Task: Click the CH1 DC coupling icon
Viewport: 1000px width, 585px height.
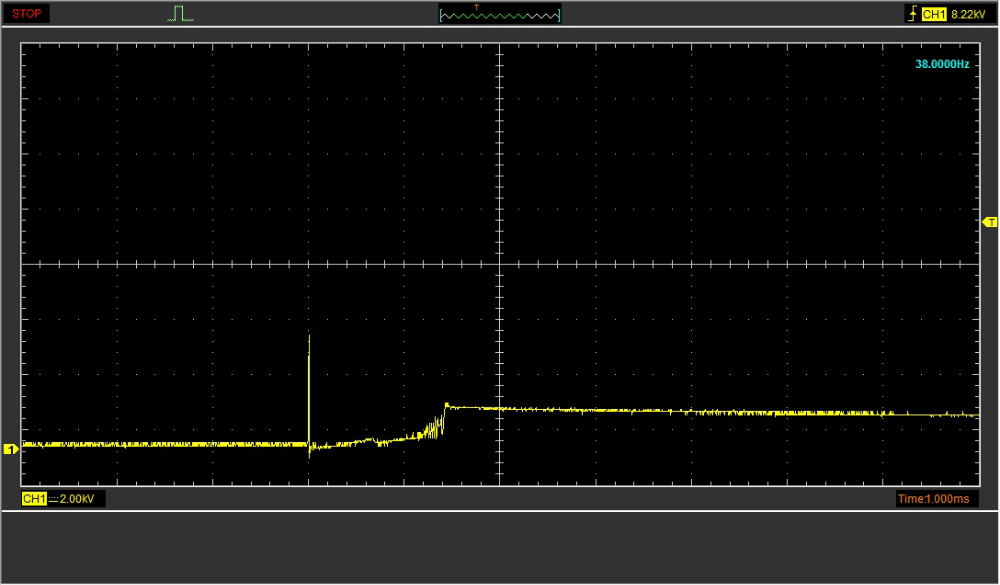Action: coord(53,499)
